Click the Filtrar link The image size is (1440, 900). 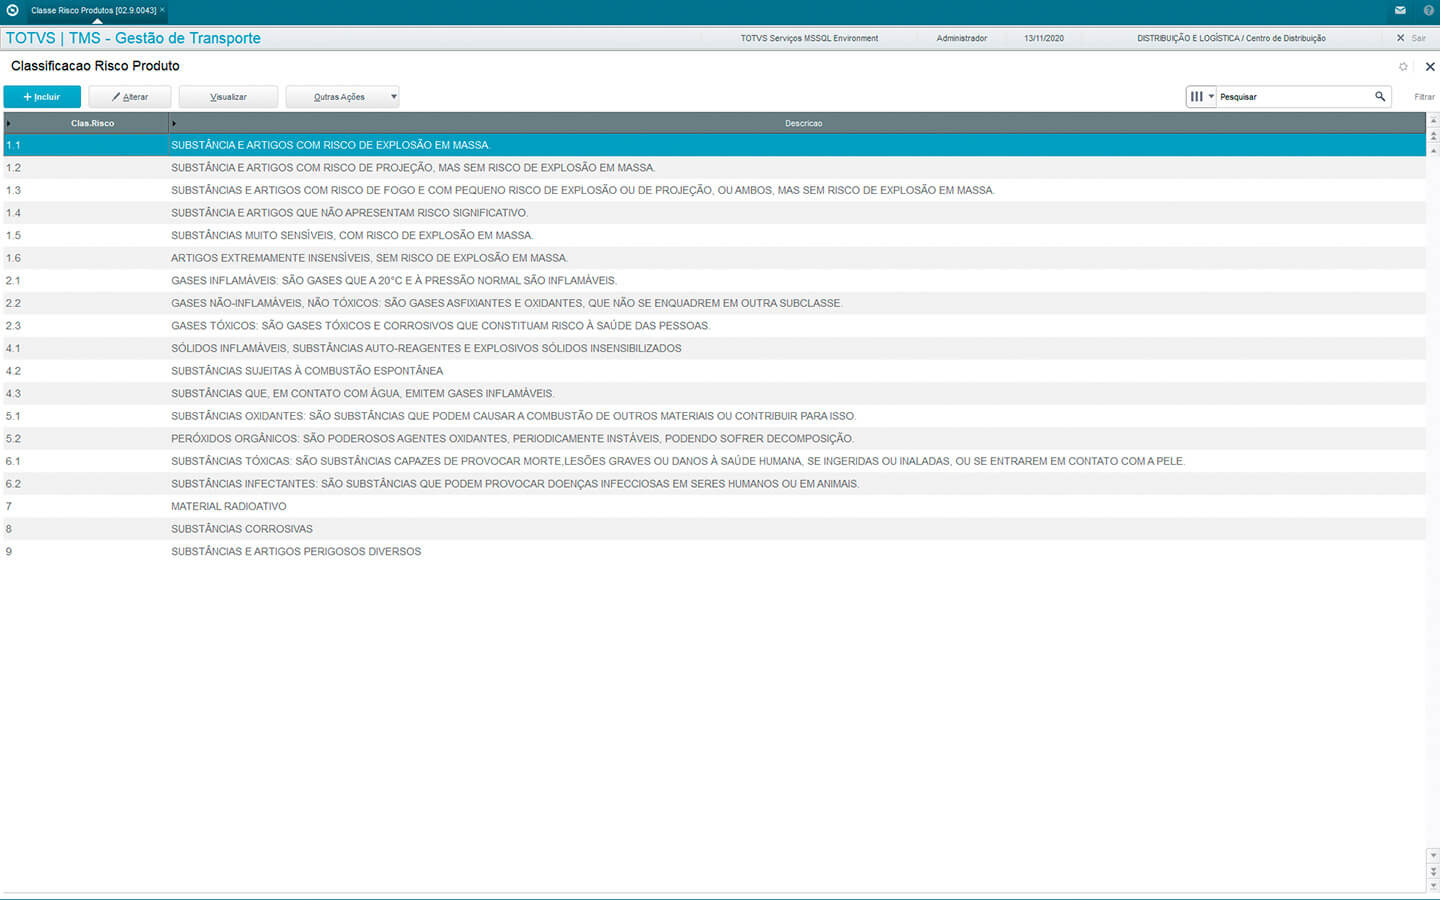point(1424,97)
